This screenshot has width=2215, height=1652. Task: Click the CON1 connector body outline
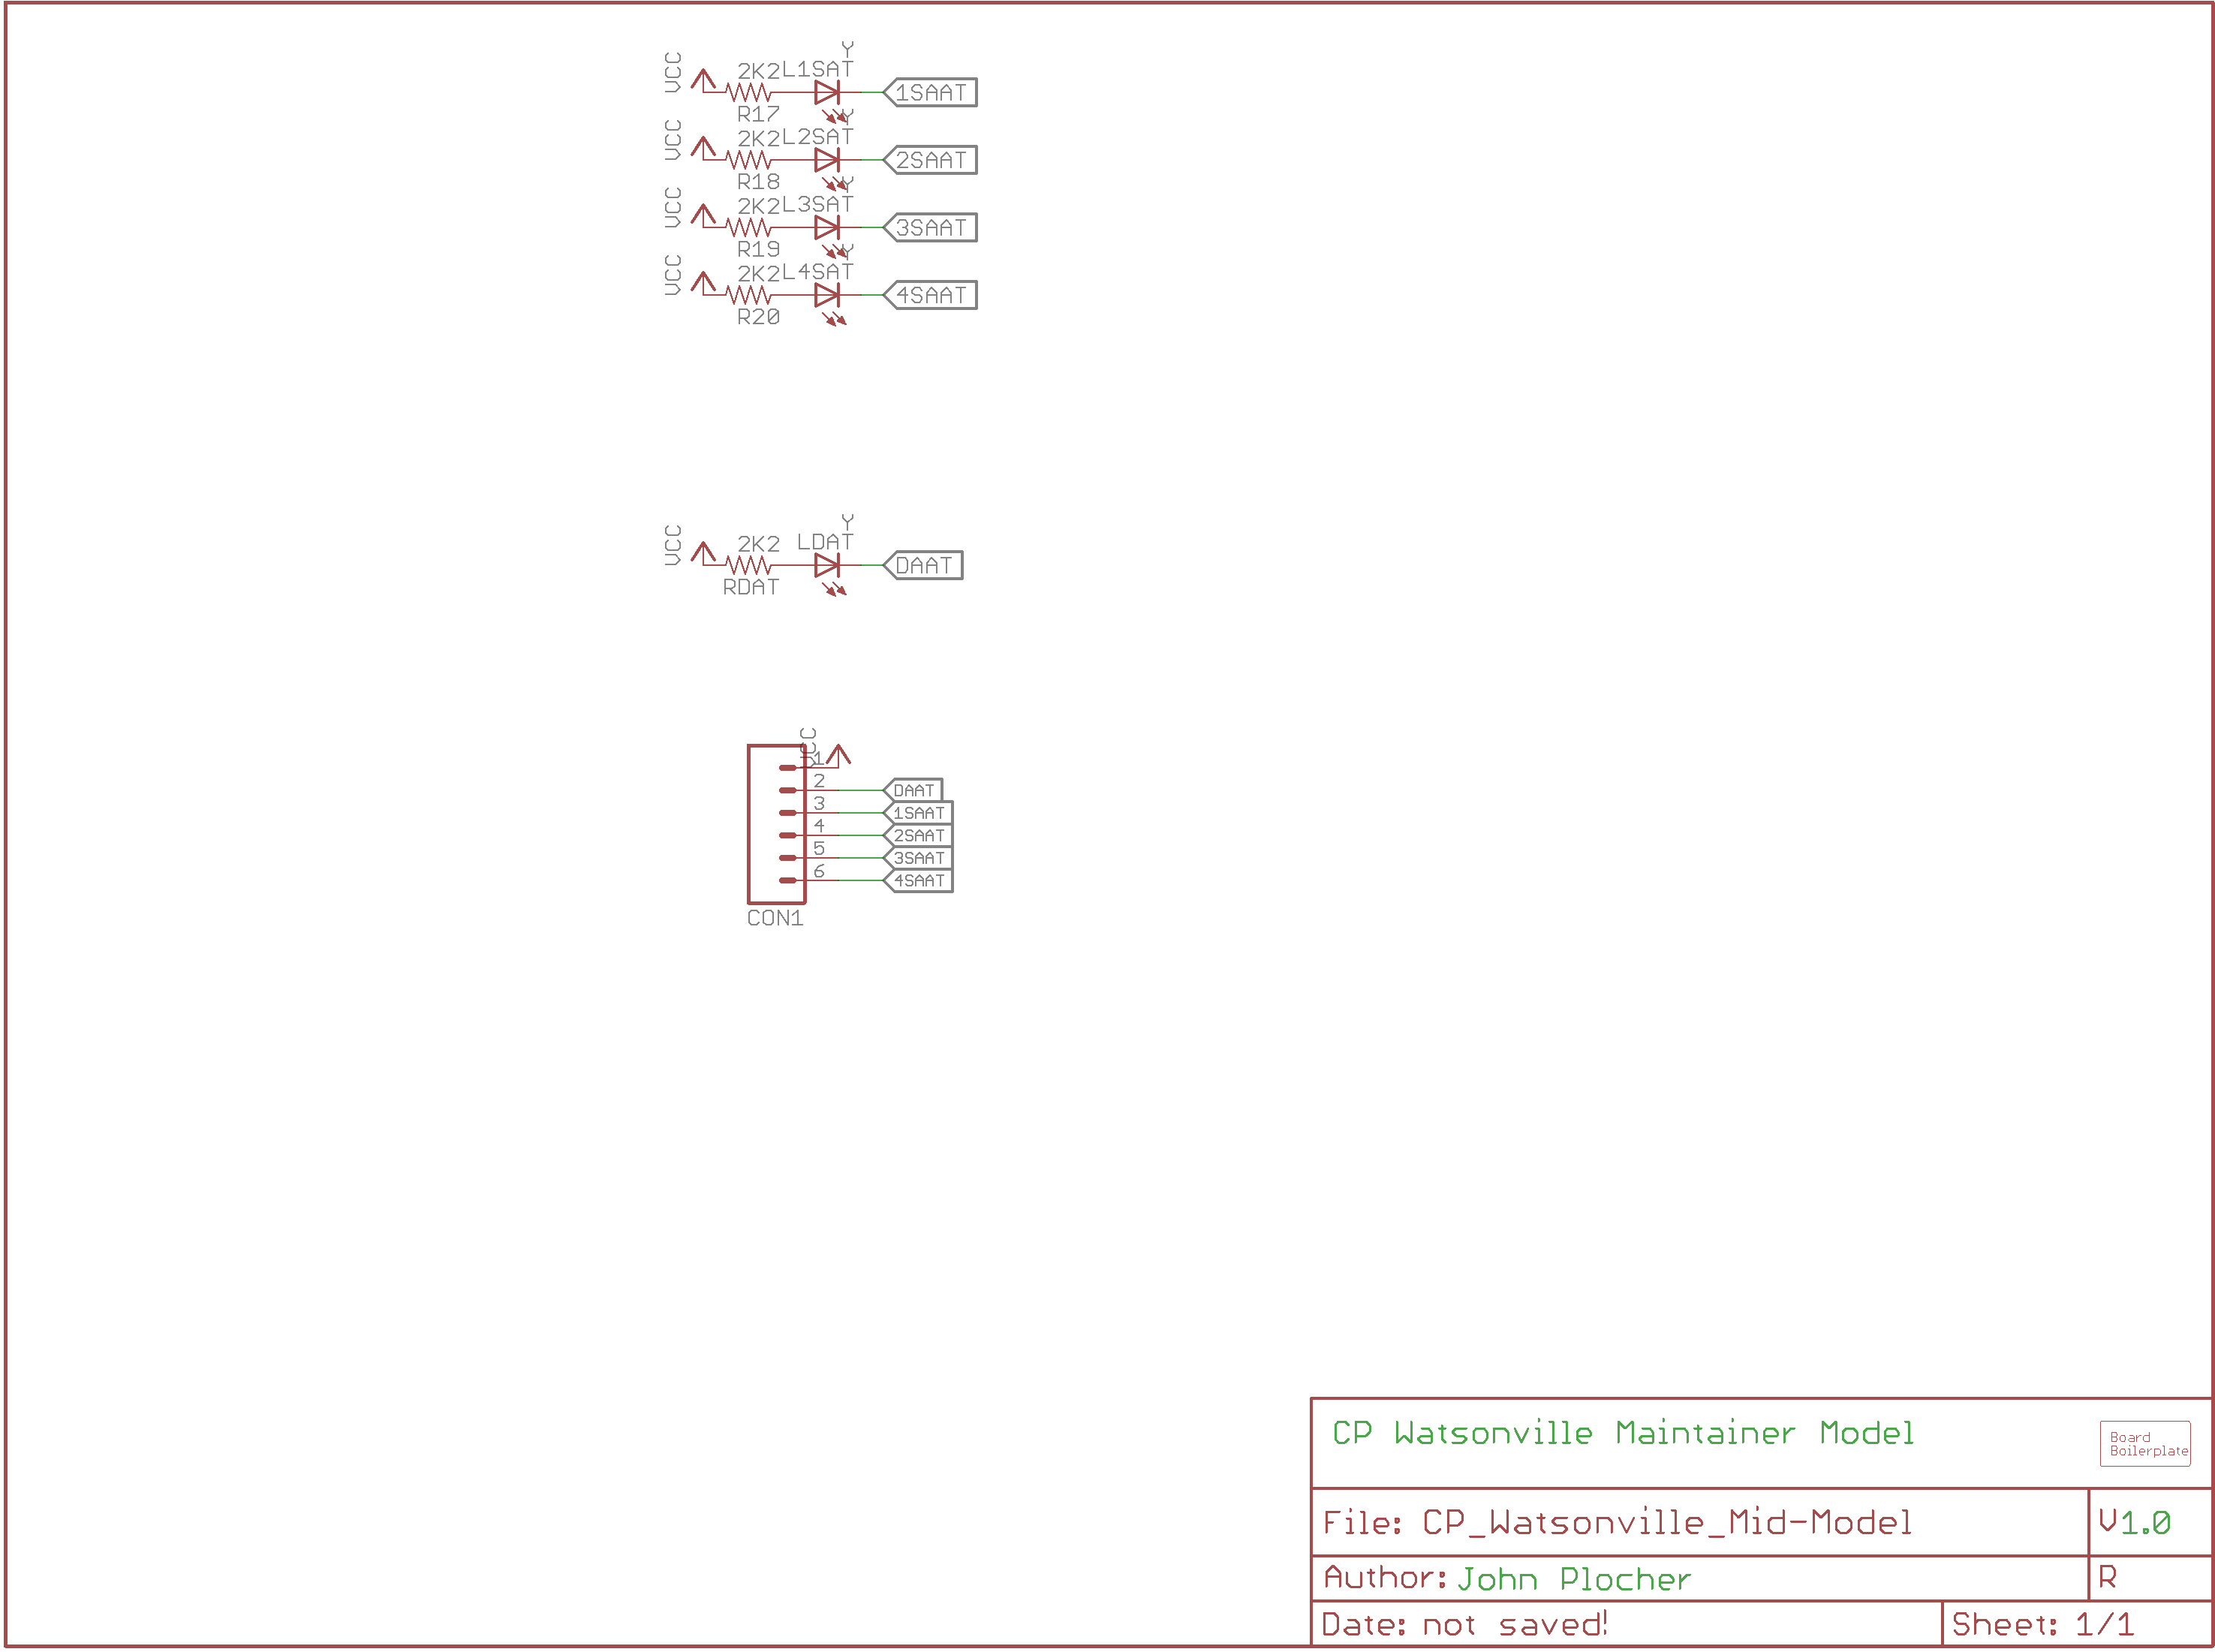point(777,824)
